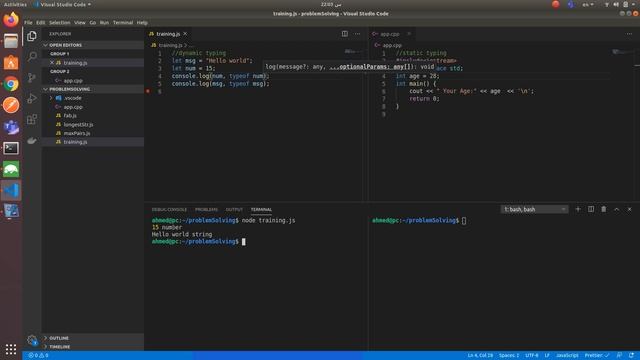Maximize the terminal panel size
This screenshot has width=640, height=360.
point(617,209)
